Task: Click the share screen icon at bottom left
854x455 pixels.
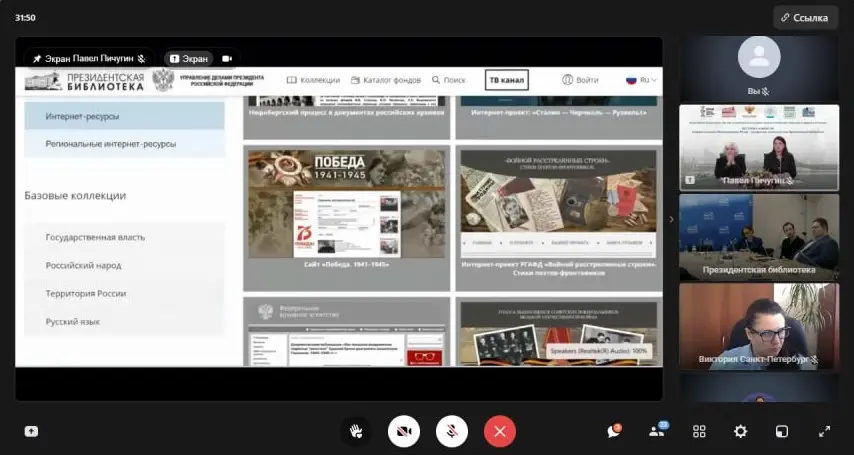Action: tap(31, 431)
